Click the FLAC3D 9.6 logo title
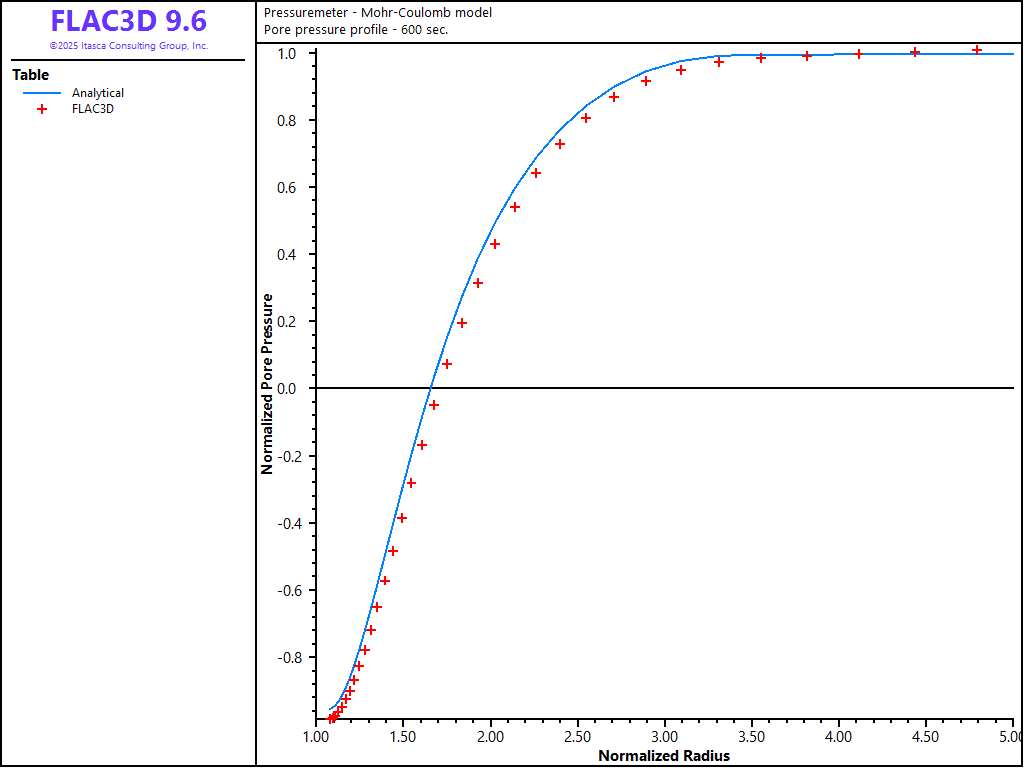The width and height of the screenshot is (1024, 768). pos(128,21)
